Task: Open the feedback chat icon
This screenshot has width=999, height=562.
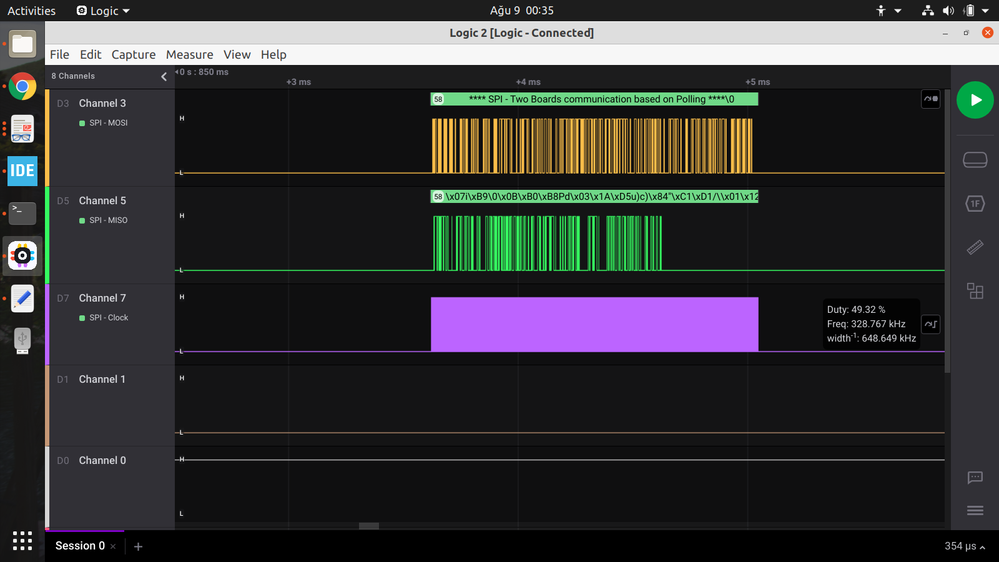Action: pyautogui.click(x=975, y=477)
